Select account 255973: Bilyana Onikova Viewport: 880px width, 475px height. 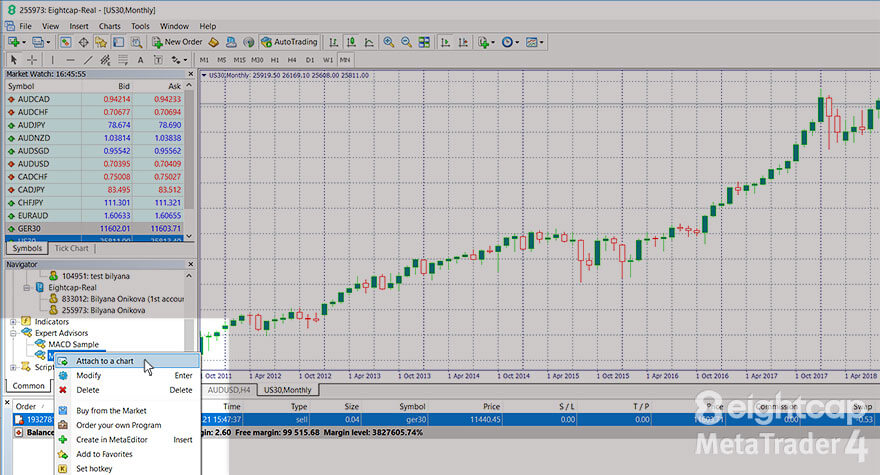(x=103, y=310)
